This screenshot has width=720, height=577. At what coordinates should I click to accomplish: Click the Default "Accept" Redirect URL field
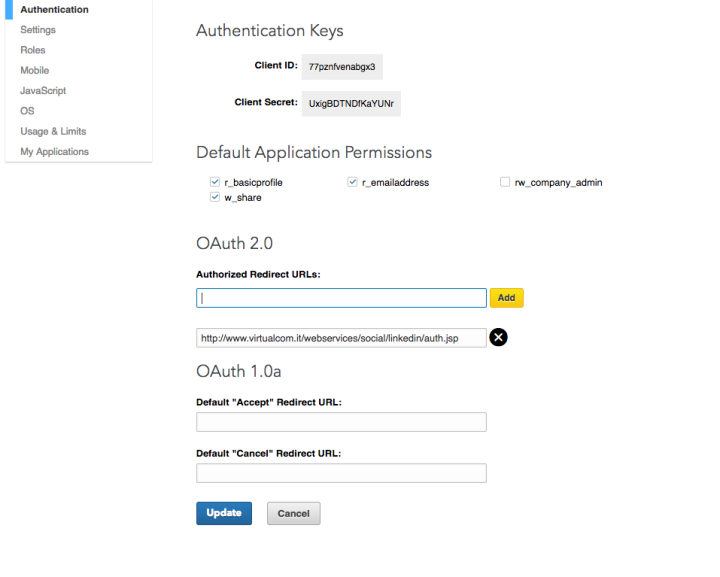click(x=341, y=422)
